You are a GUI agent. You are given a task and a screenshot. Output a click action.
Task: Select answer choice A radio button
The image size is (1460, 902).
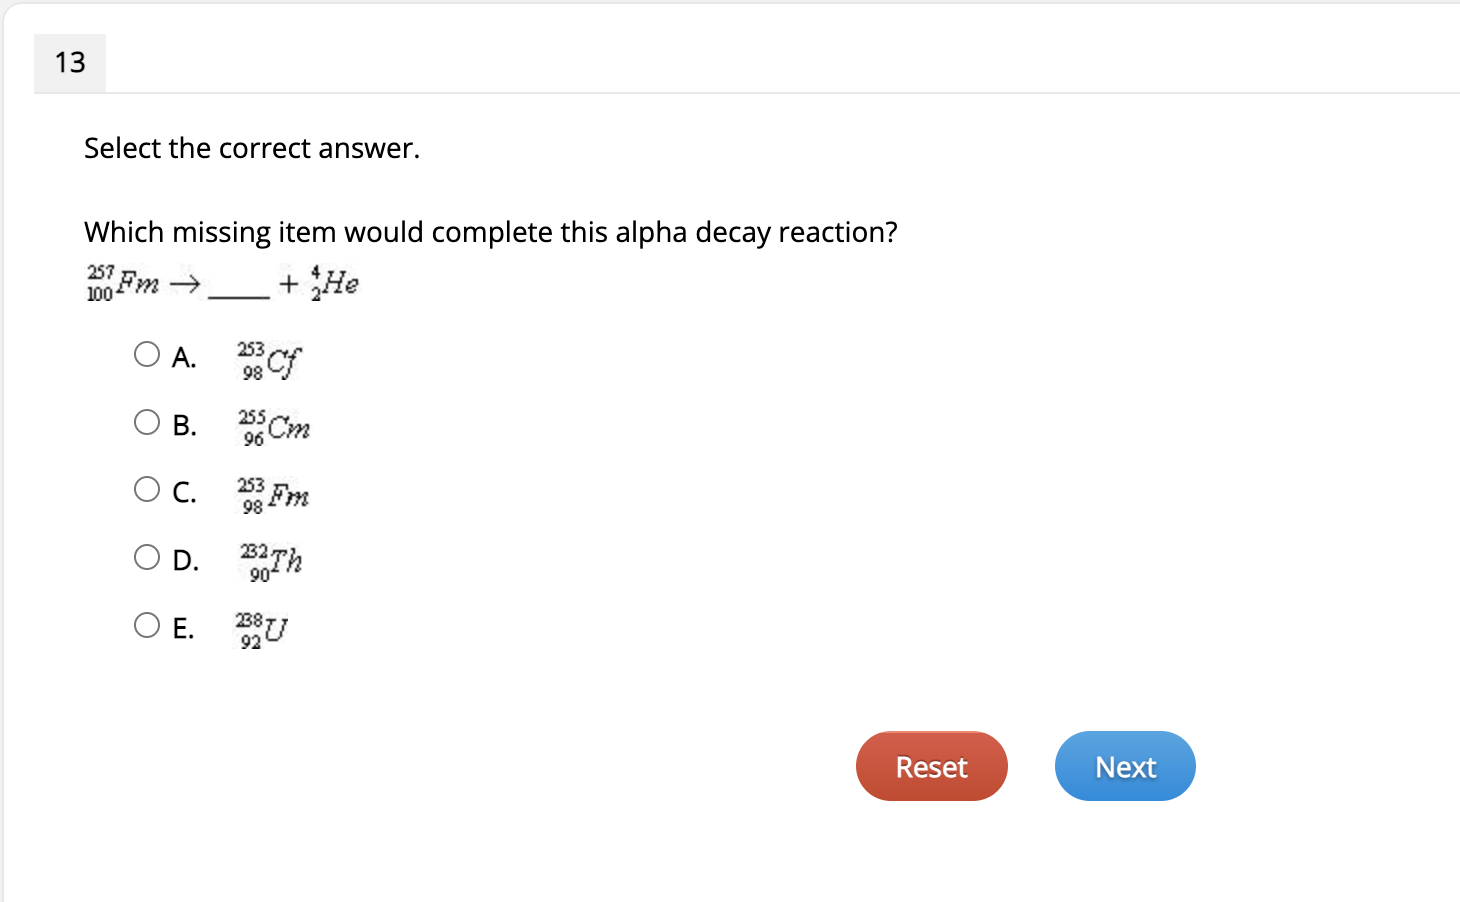(x=146, y=354)
